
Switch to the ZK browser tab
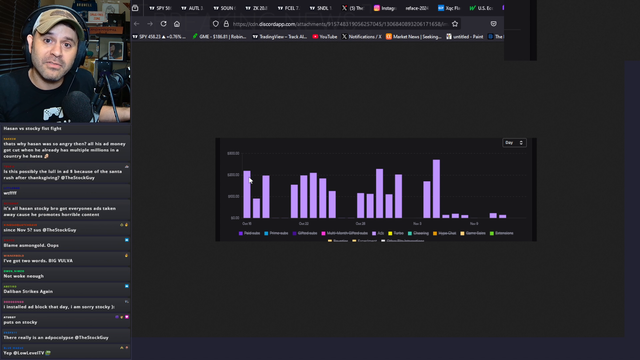pyautogui.click(x=256, y=8)
